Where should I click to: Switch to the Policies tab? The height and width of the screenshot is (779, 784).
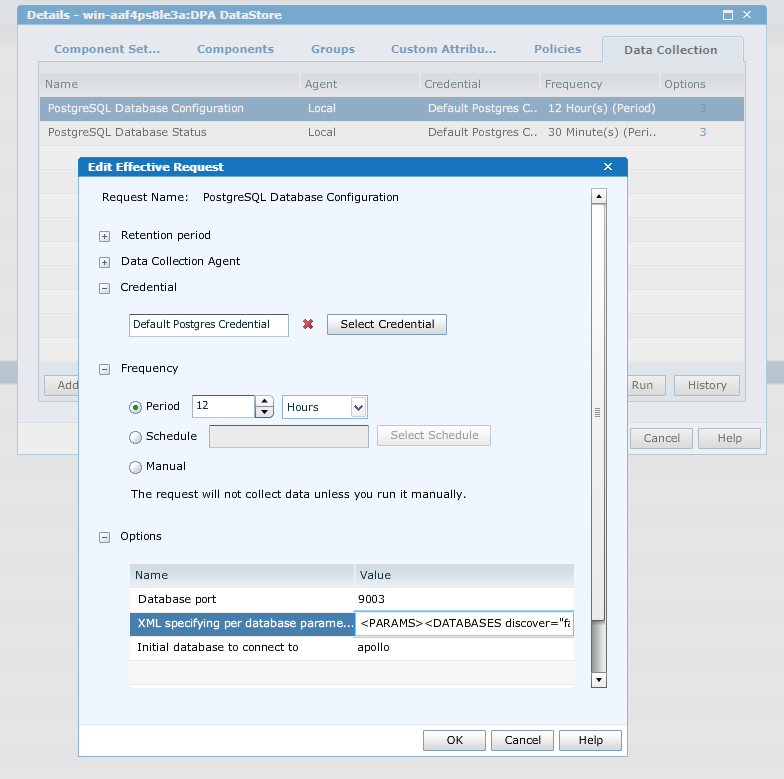click(x=557, y=49)
